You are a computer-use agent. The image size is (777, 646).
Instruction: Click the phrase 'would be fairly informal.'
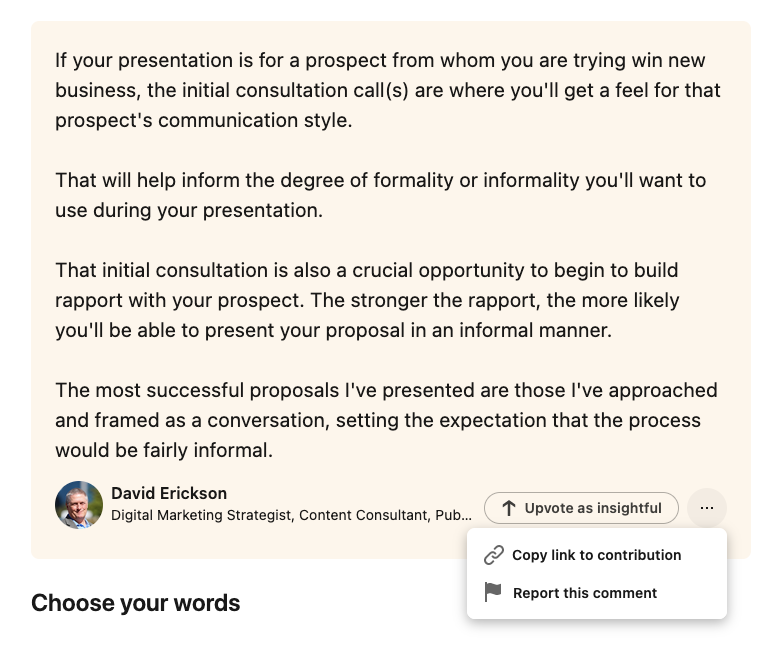164,450
